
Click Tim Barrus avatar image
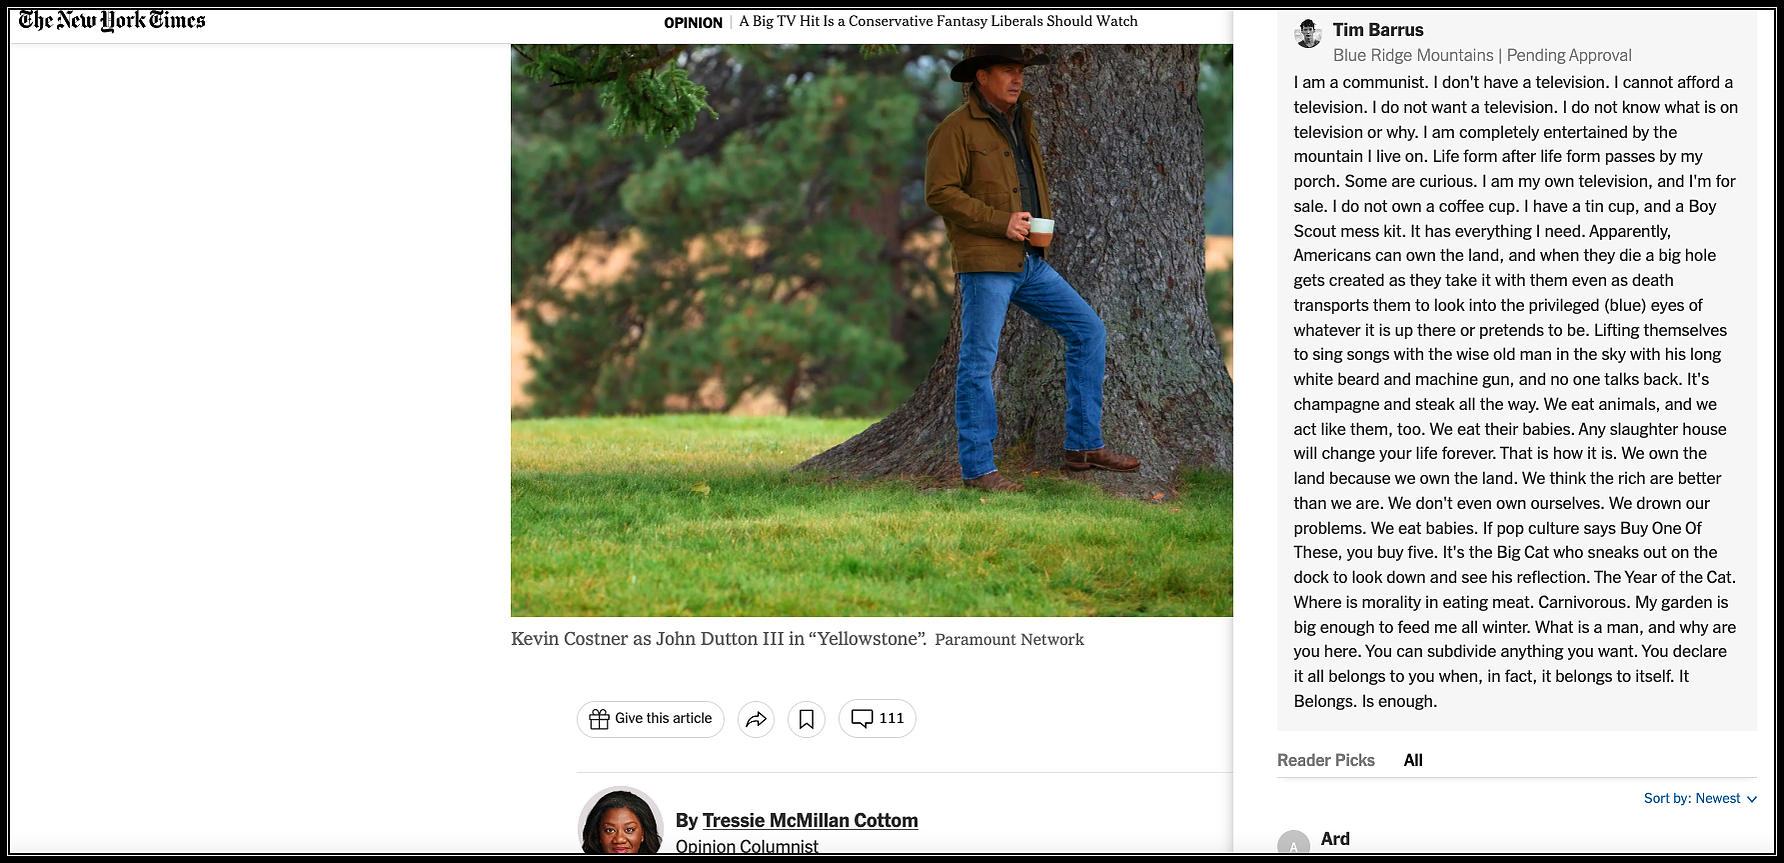click(x=1308, y=34)
